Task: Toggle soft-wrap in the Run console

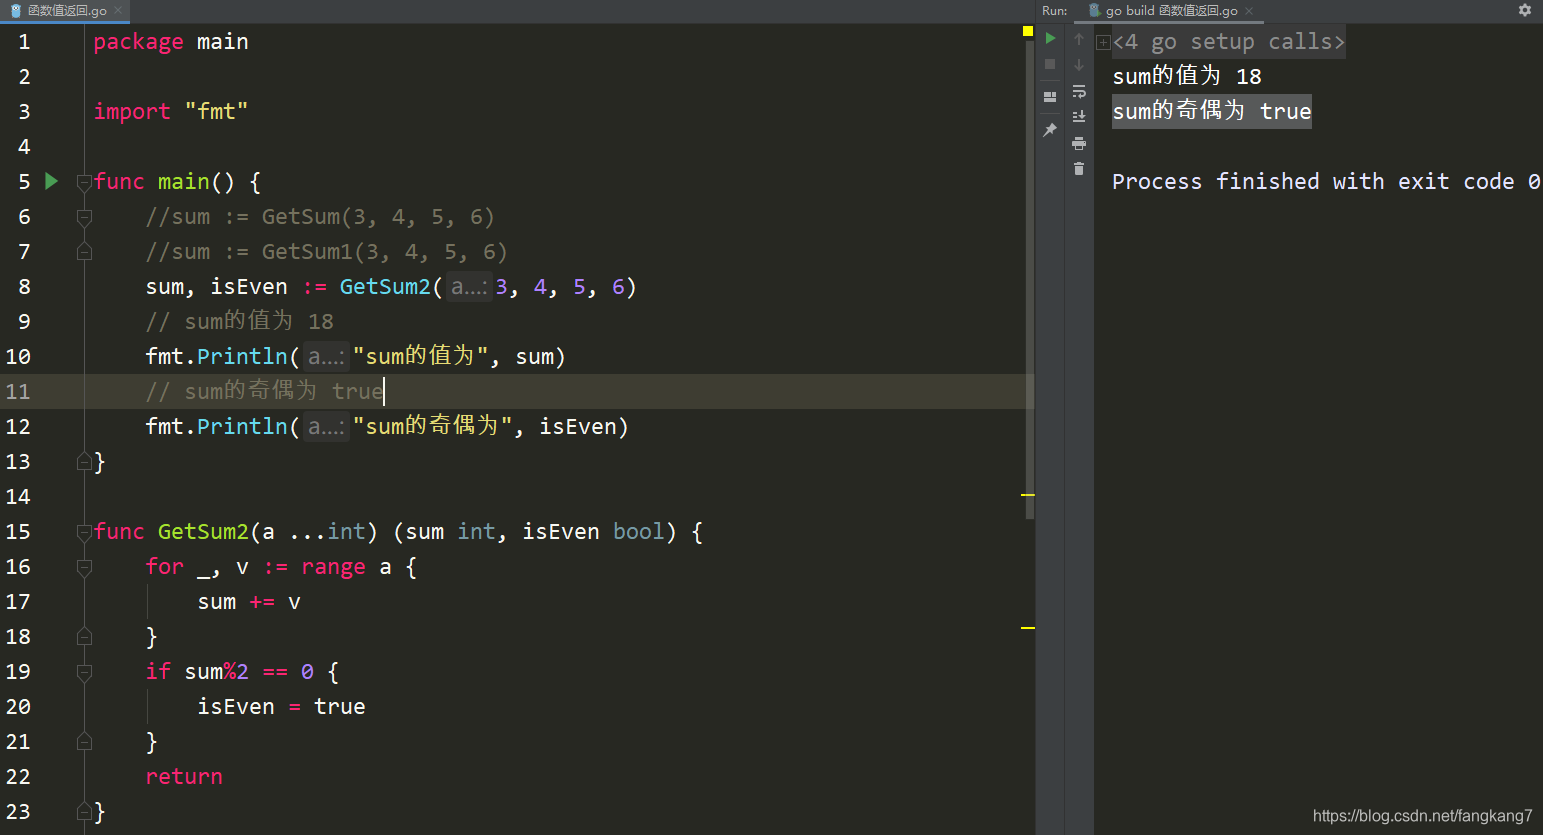Action: (1079, 91)
